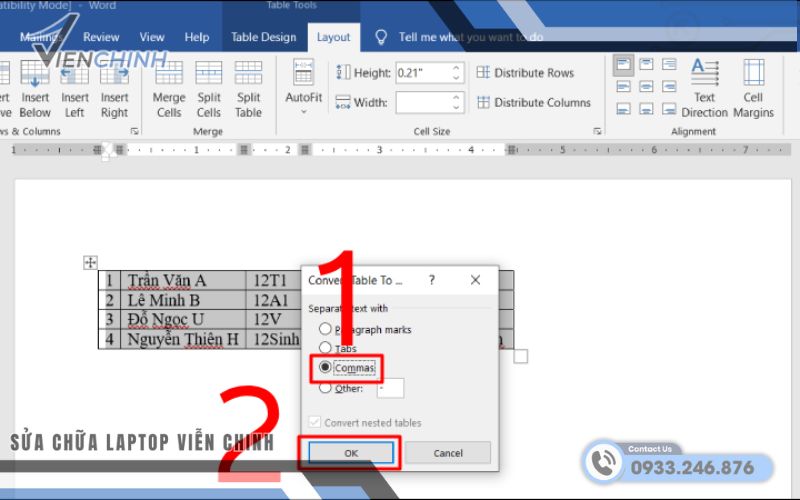
Task: Select Tabs radio option
Action: pos(325,348)
